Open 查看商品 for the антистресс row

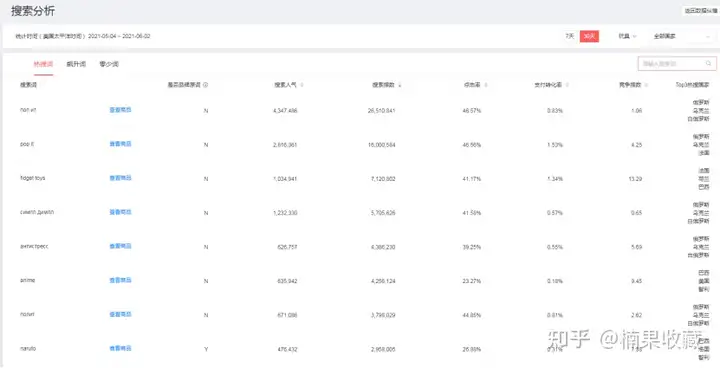(x=120, y=246)
